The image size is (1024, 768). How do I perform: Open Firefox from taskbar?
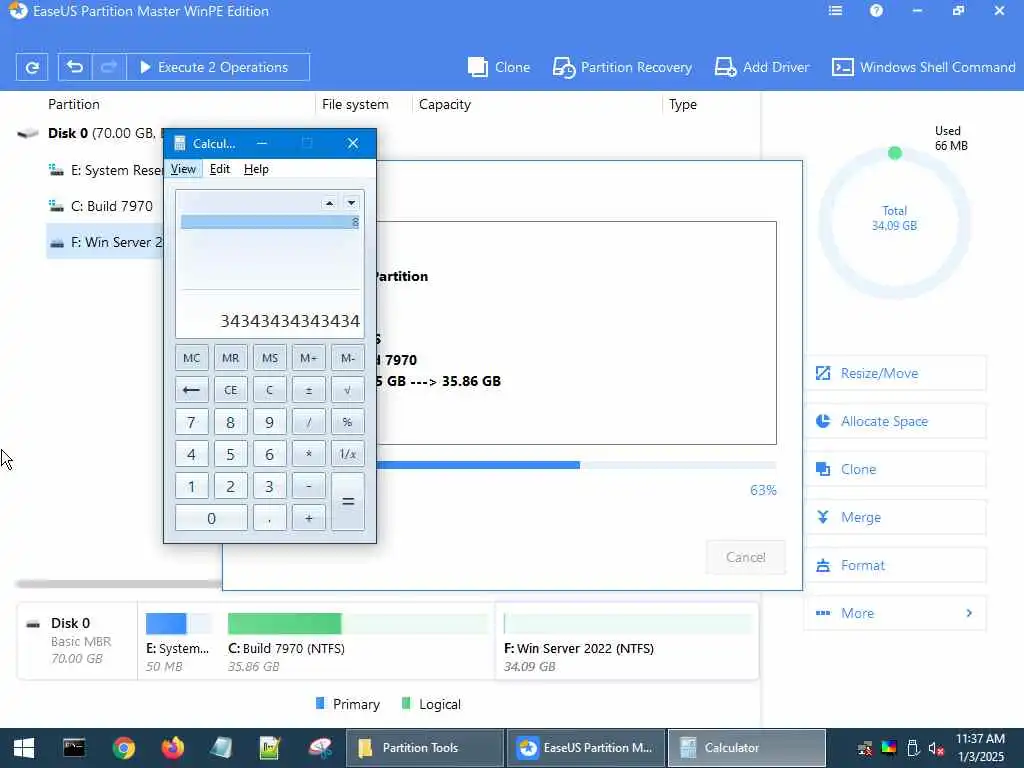click(x=173, y=748)
